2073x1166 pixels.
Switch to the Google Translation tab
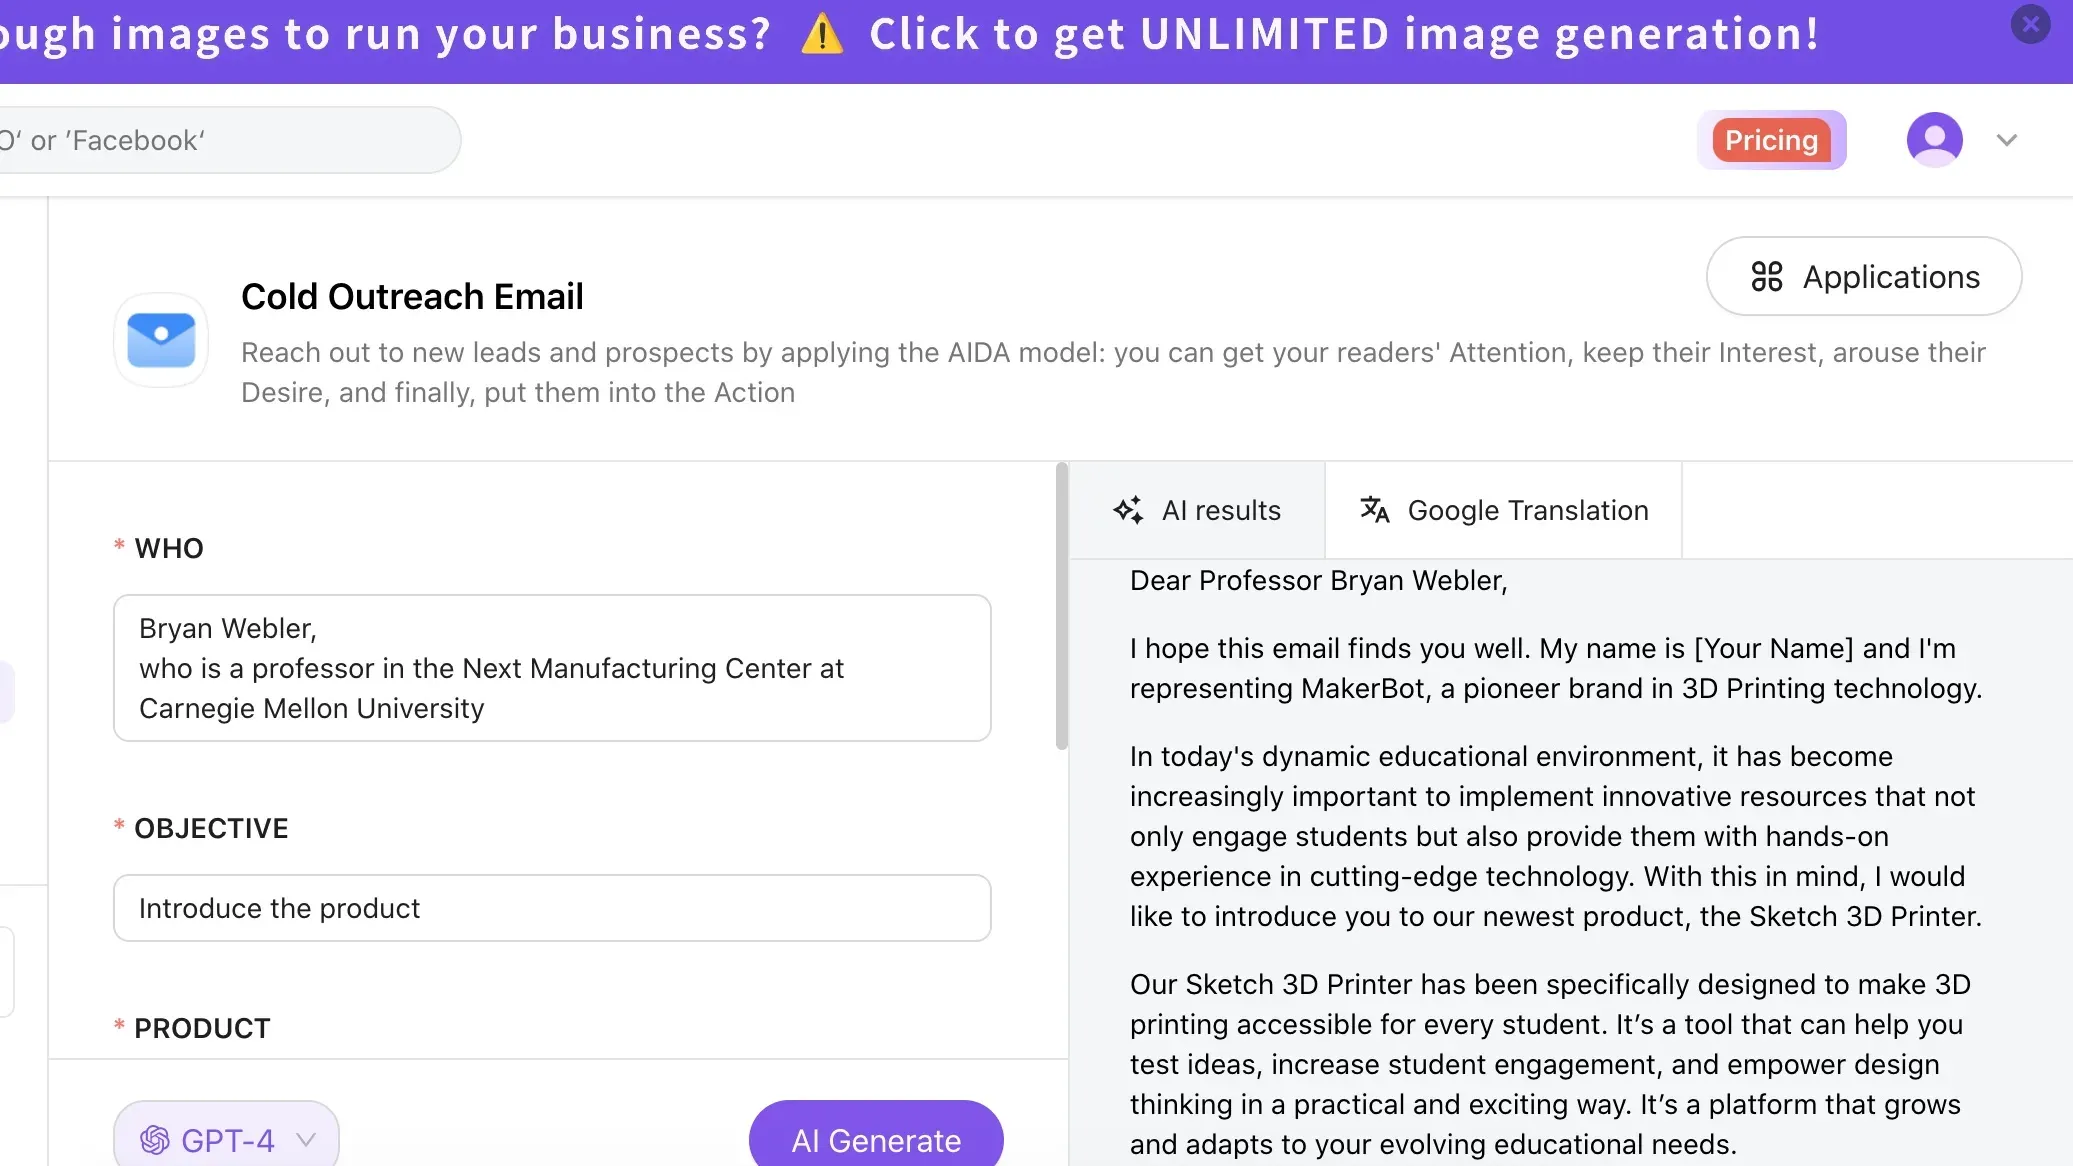click(x=1527, y=510)
